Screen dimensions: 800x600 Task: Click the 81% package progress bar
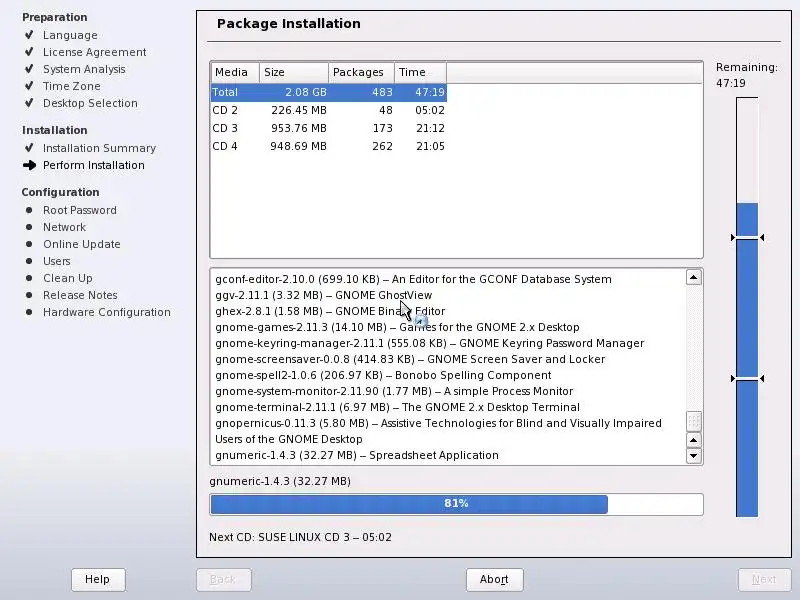click(456, 504)
